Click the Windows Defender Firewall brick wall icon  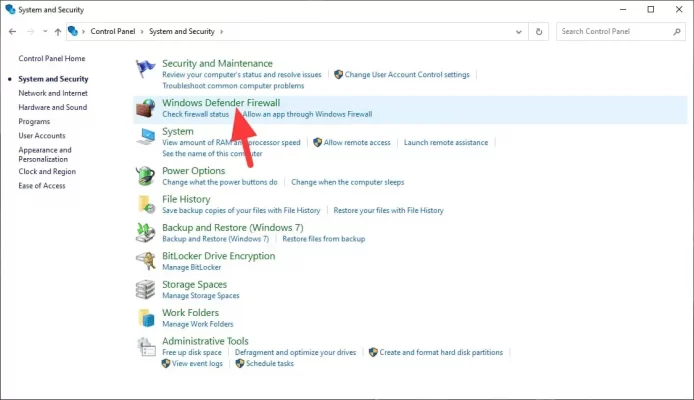145,108
